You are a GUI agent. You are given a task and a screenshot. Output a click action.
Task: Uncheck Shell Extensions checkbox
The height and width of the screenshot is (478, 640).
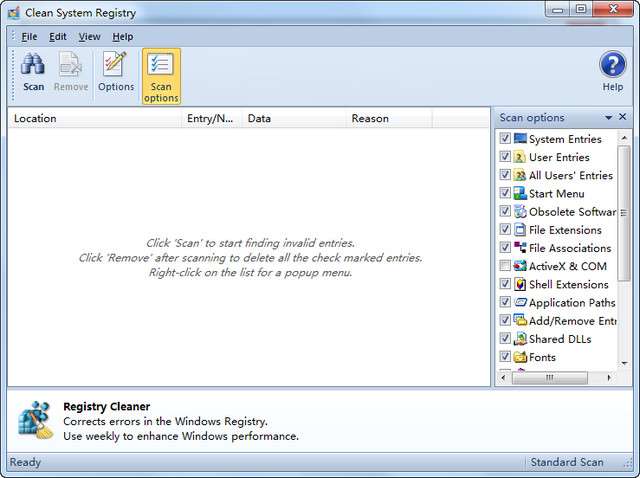(x=505, y=284)
